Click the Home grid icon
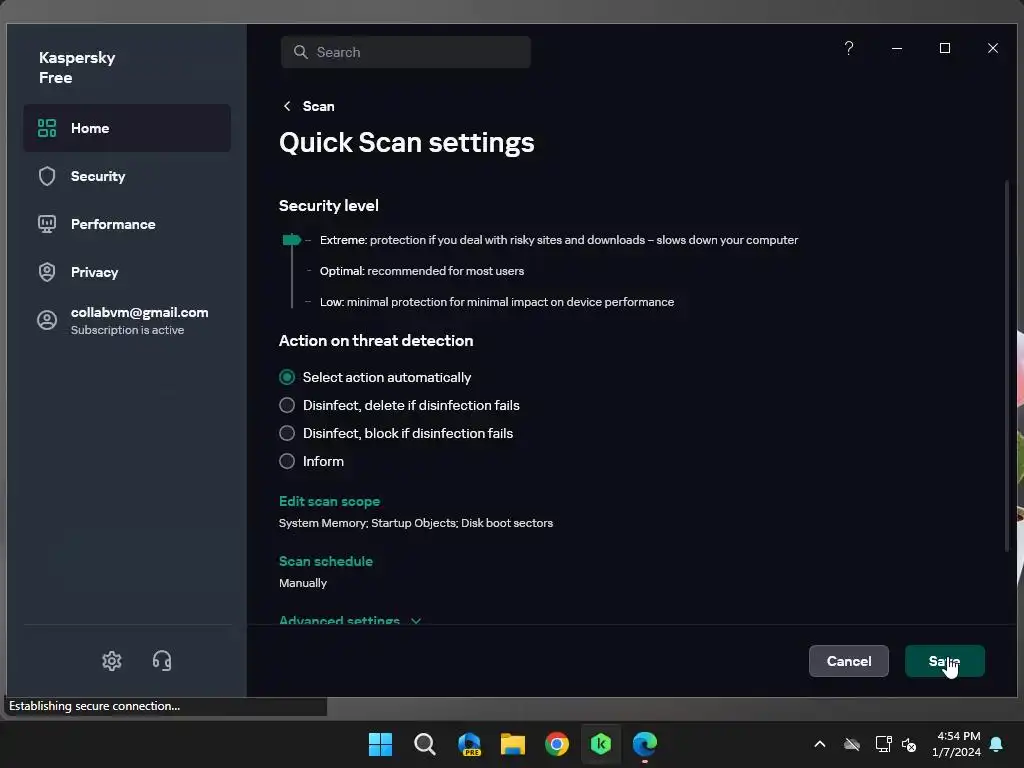1024x768 pixels. (x=47, y=128)
